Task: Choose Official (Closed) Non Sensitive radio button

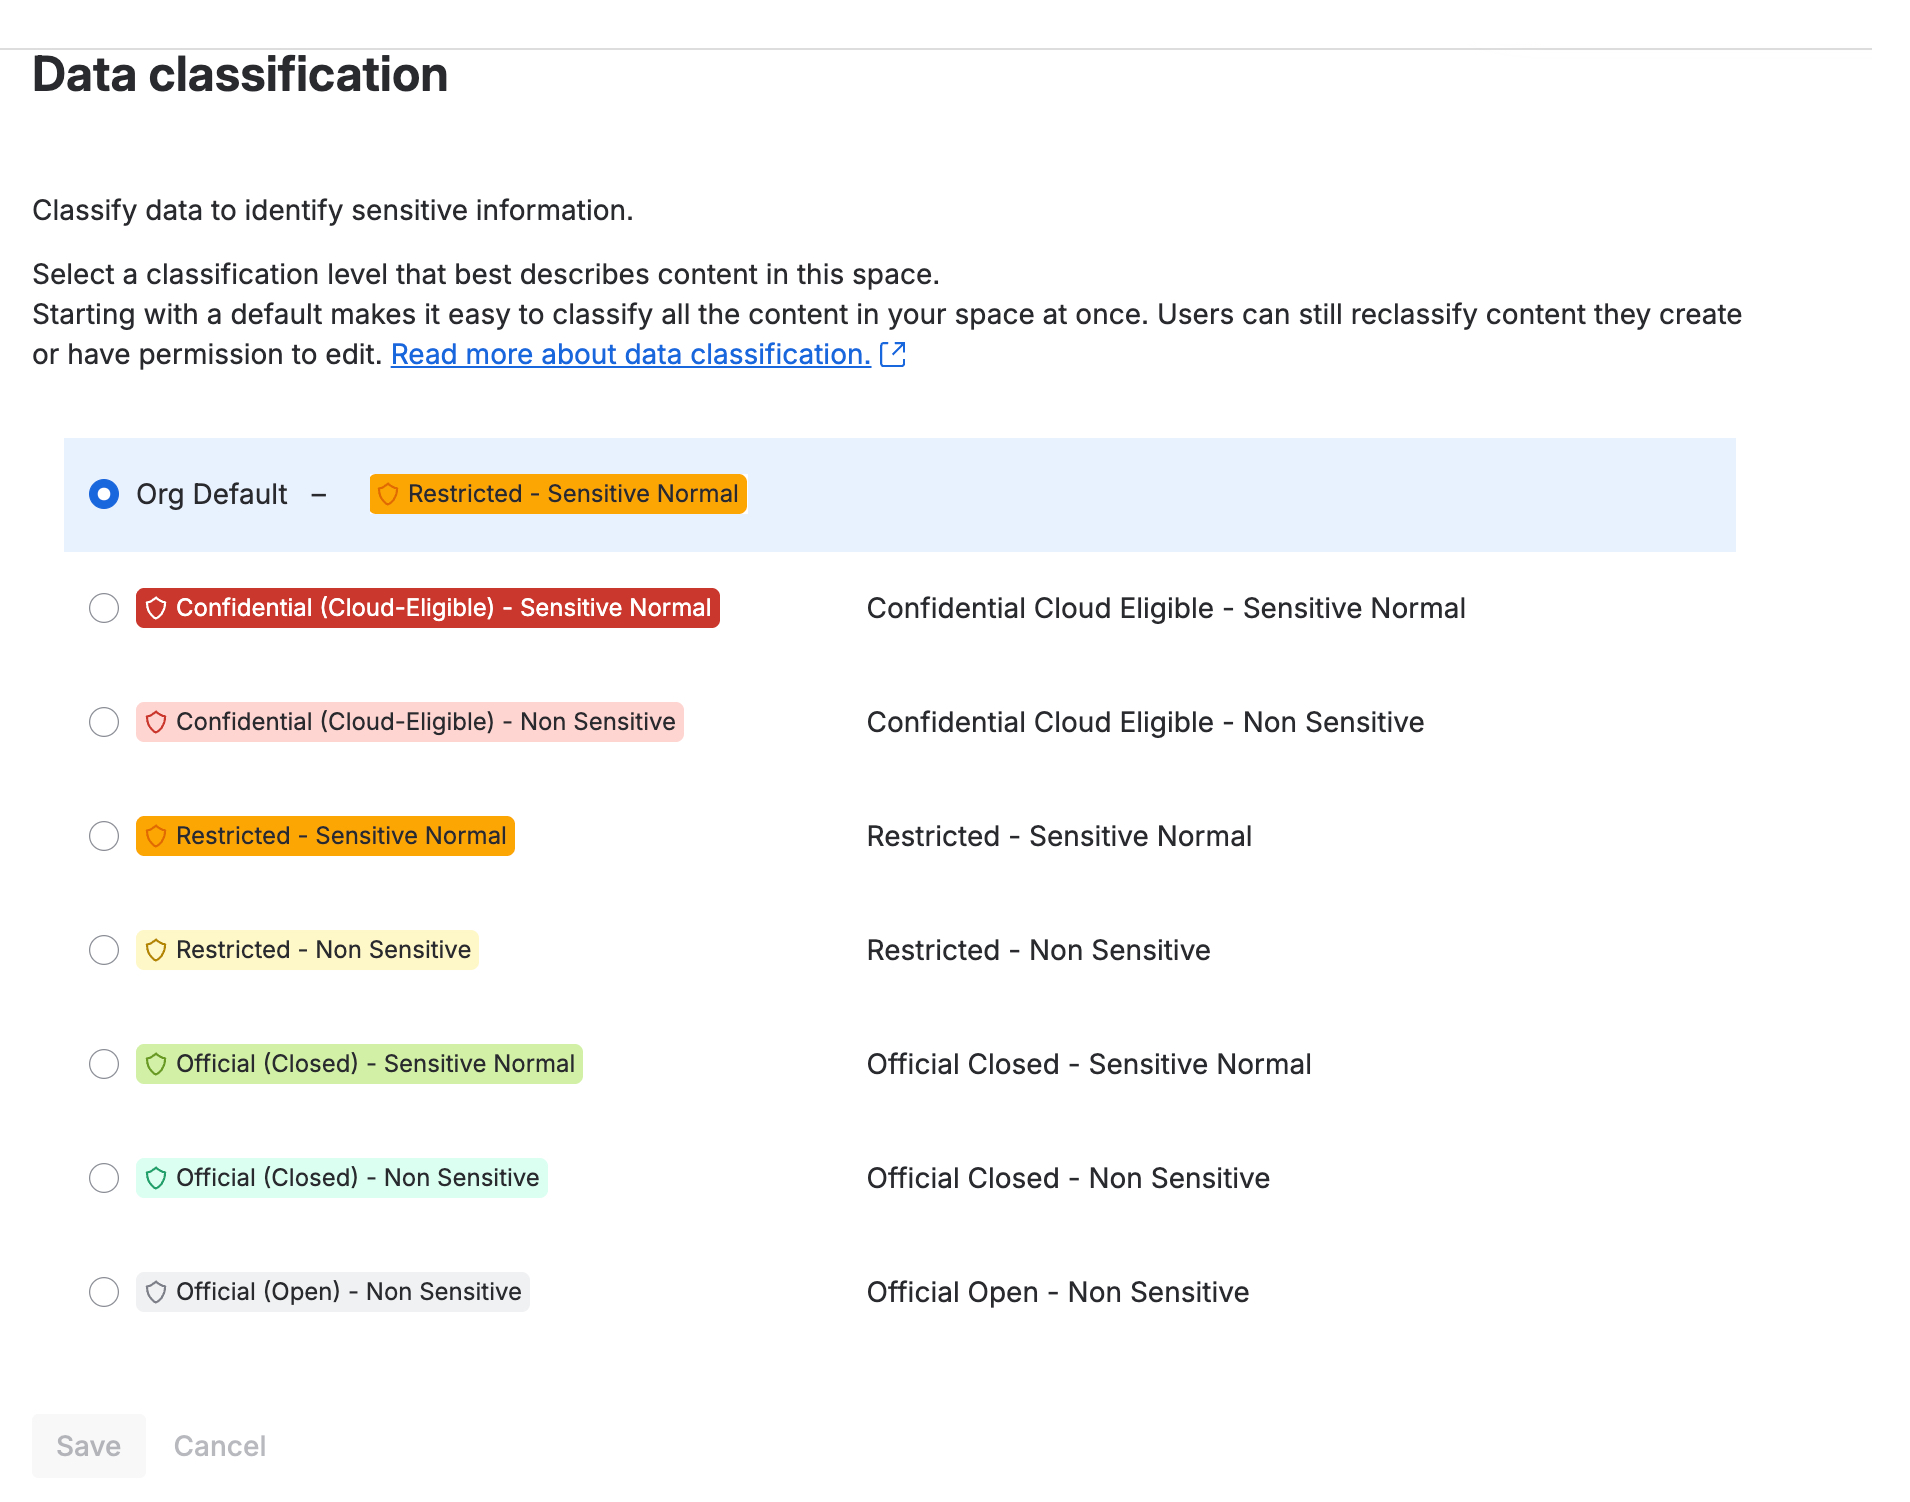Action: tap(104, 1178)
